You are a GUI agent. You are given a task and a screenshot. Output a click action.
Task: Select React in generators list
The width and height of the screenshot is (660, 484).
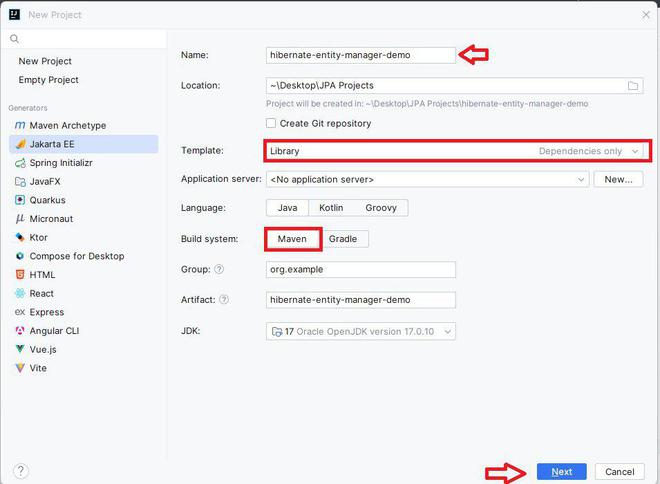pyautogui.click(x=84, y=293)
